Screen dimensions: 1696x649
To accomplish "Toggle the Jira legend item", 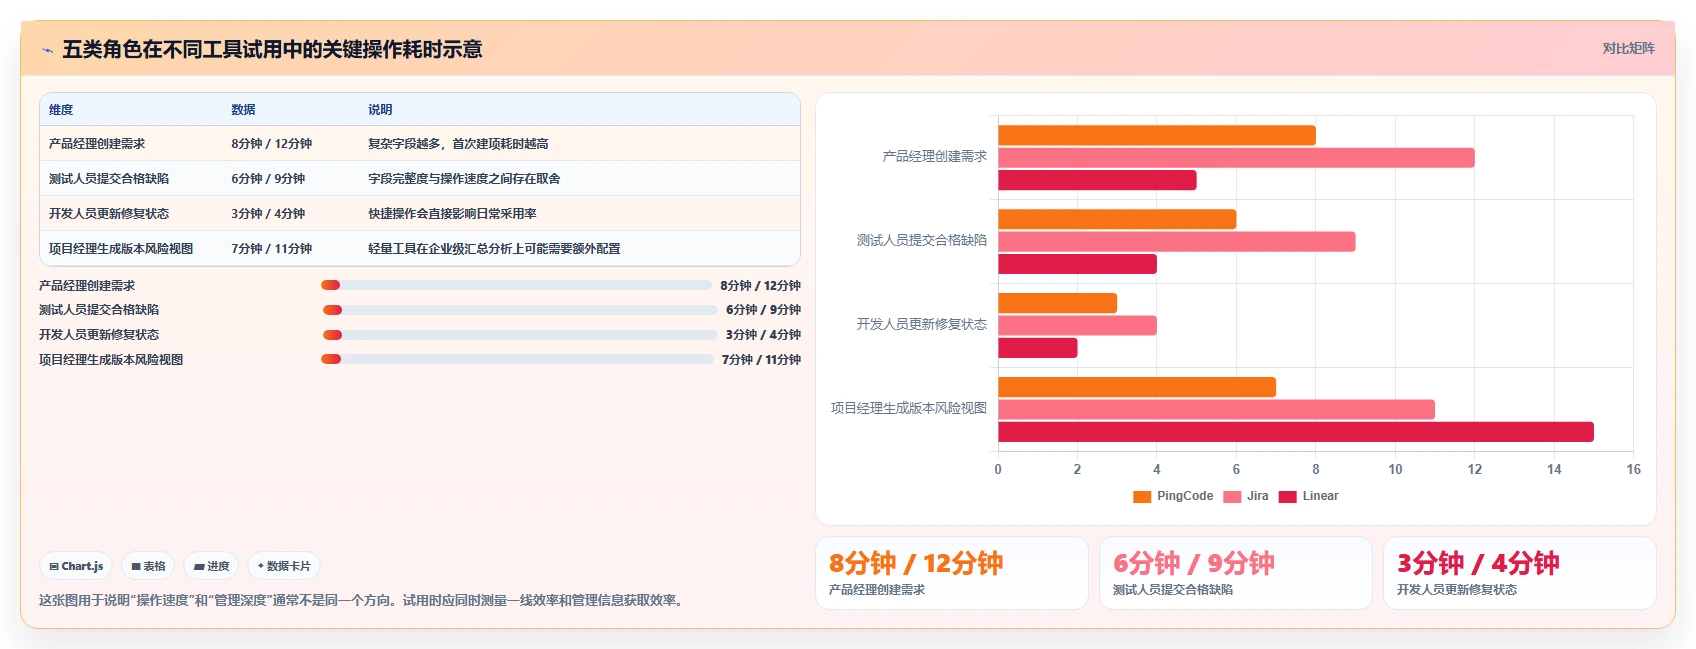I will pyautogui.click(x=1246, y=496).
